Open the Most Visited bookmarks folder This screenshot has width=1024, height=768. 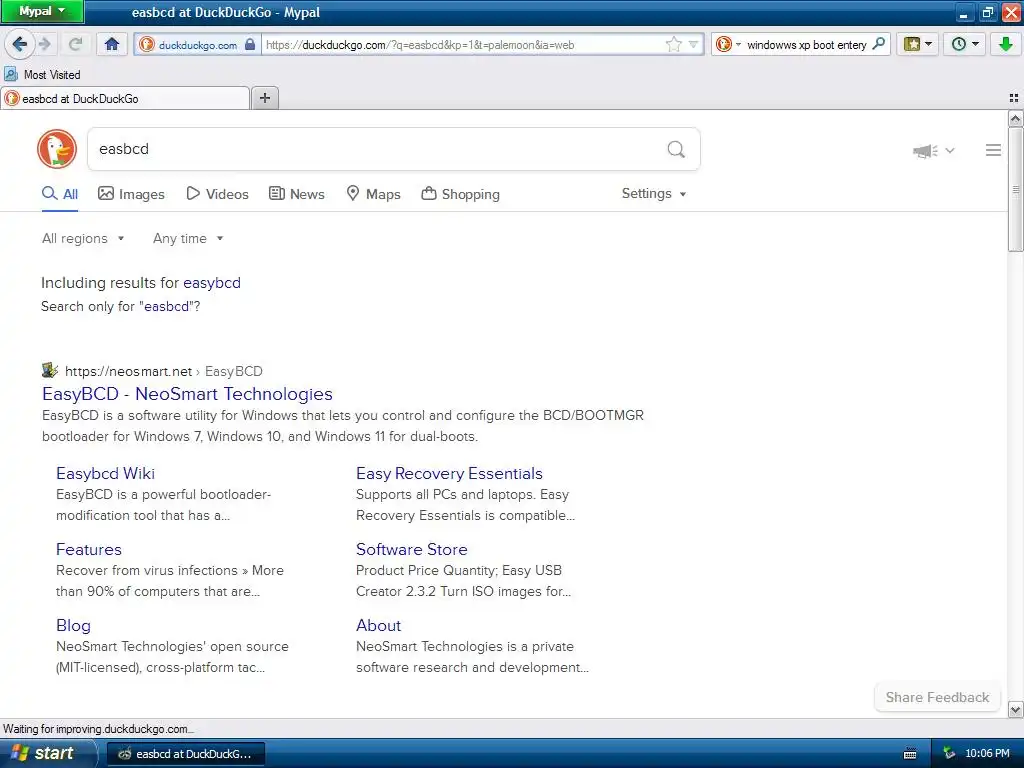coord(42,74)
